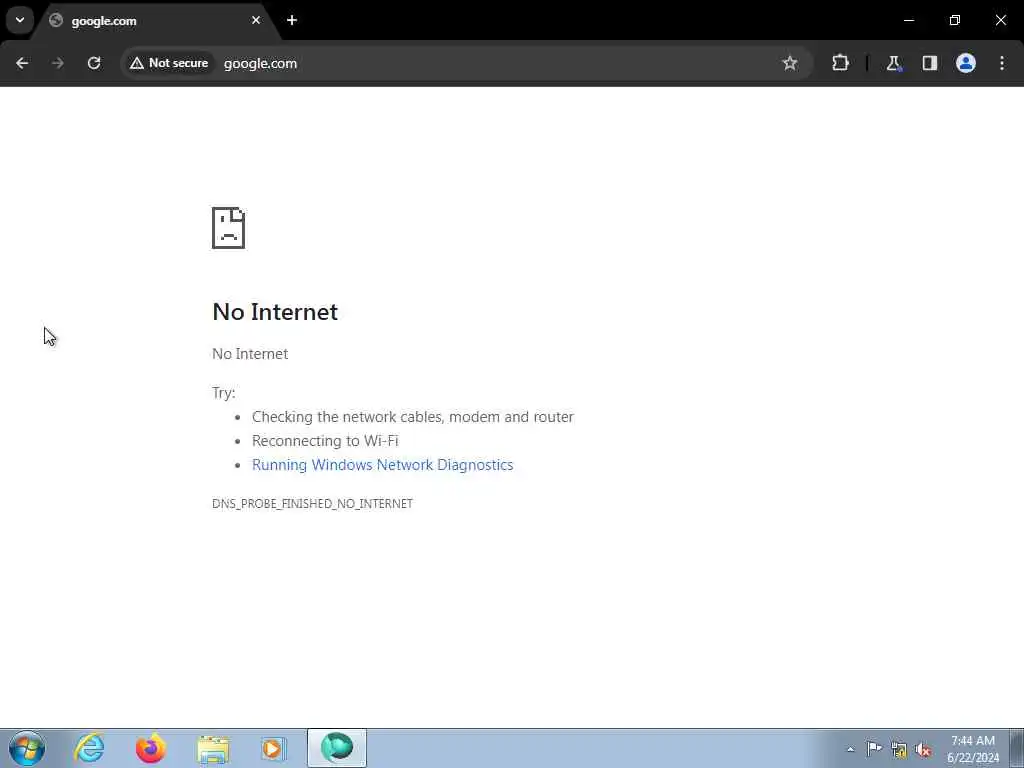The image size is (1024, 768).
Task: Click the active browser taskbar button
Action: tap(337, 748)
